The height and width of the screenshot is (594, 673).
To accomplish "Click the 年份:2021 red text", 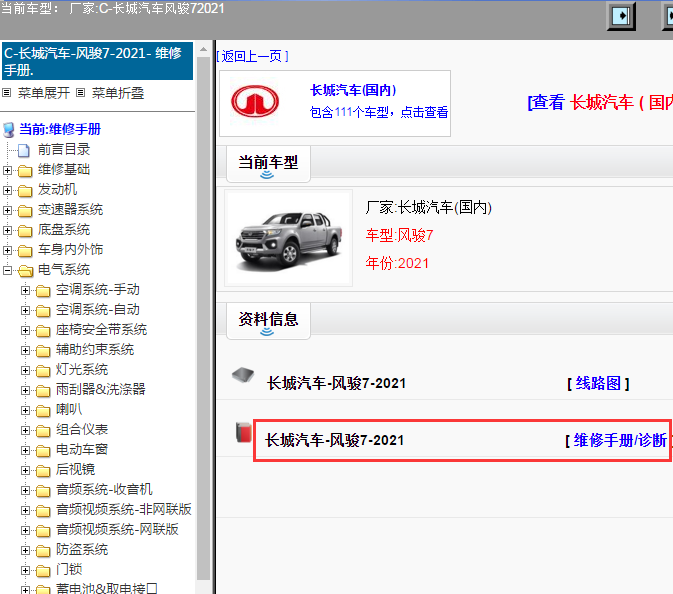I will click(x=397, y=263).
